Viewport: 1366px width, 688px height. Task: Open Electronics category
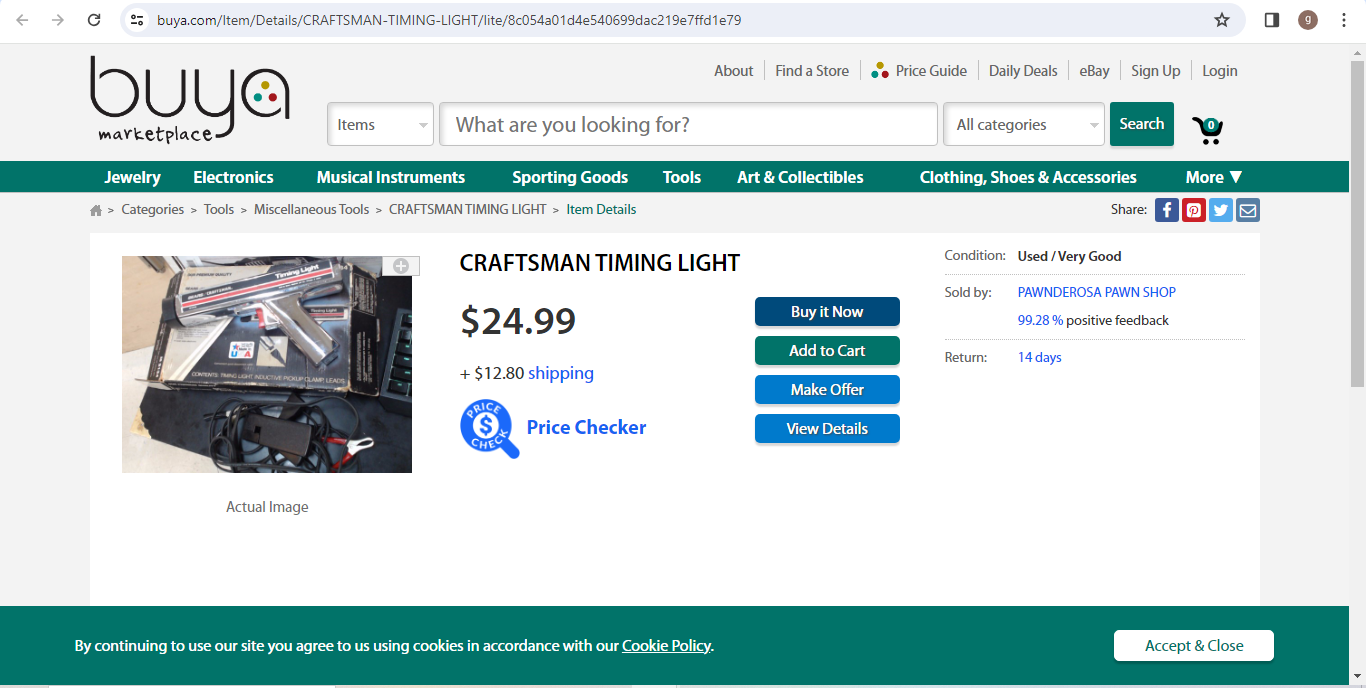(x=233, y=177)
